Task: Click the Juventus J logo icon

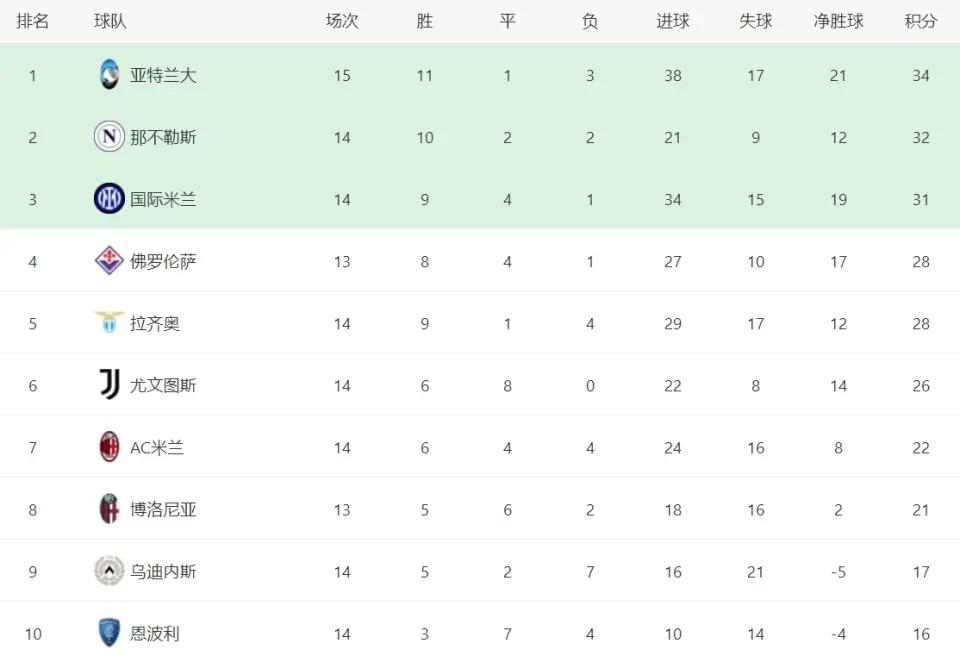Action: (109, 385)
